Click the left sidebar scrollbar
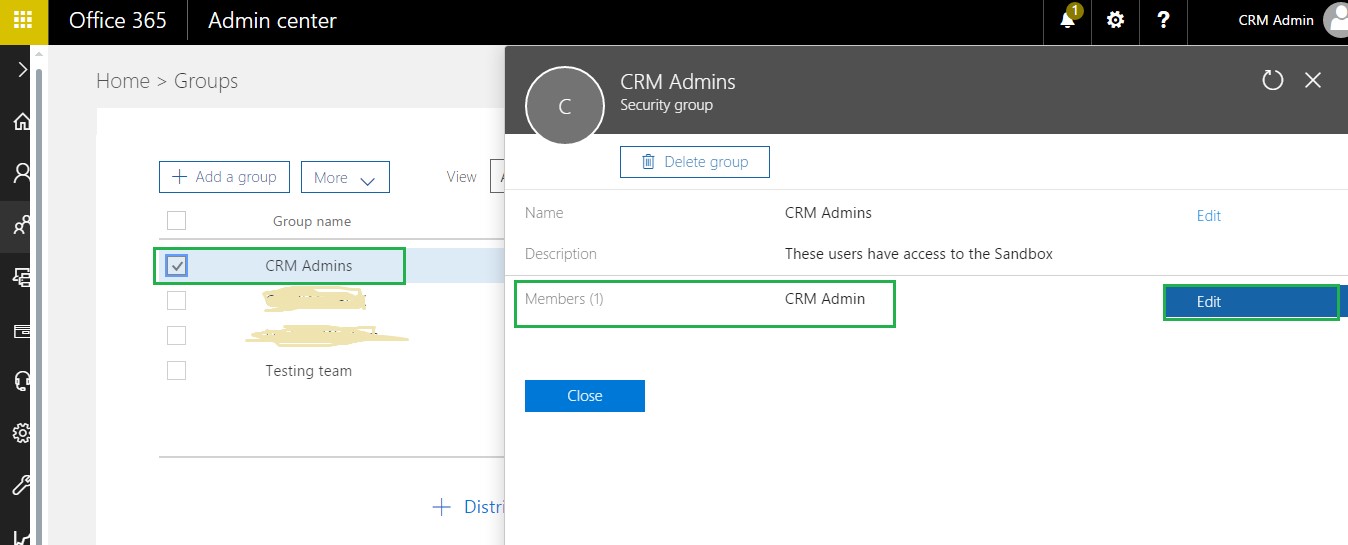 pyautogui.click(x=40, y=300)
